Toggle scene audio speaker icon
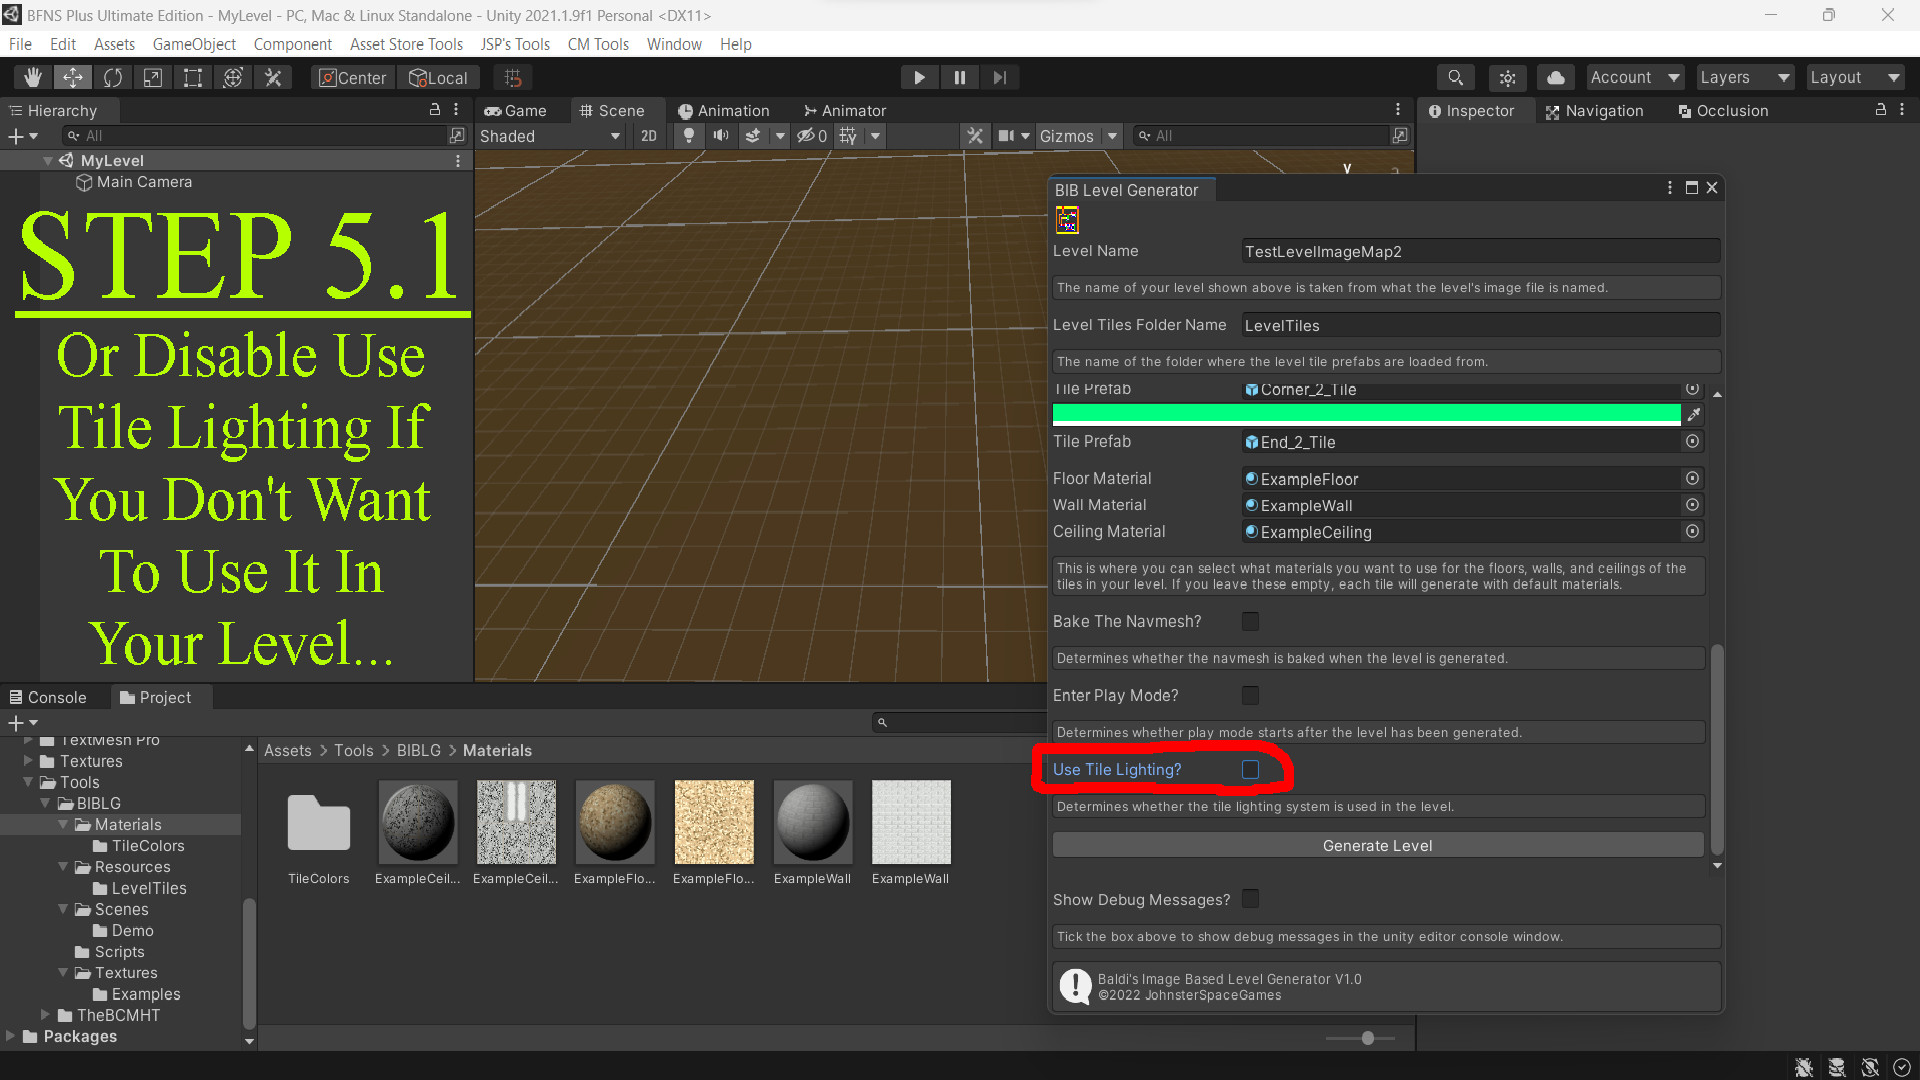The image size is (1920, 1080). 721,136
